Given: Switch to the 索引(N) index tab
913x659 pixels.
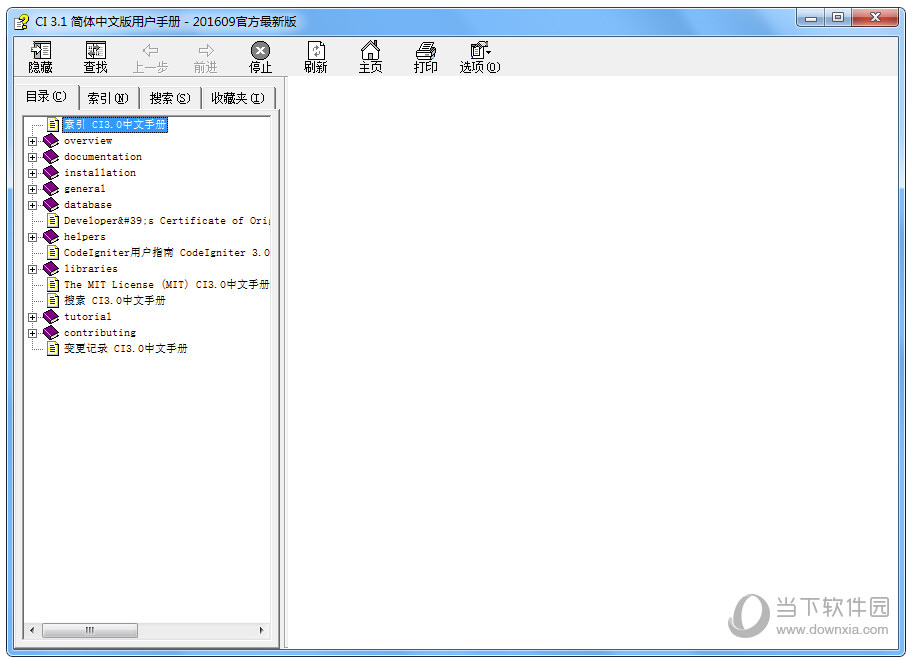Looking at the screenshot, I should pyautogui.click(x=108, y=98).
